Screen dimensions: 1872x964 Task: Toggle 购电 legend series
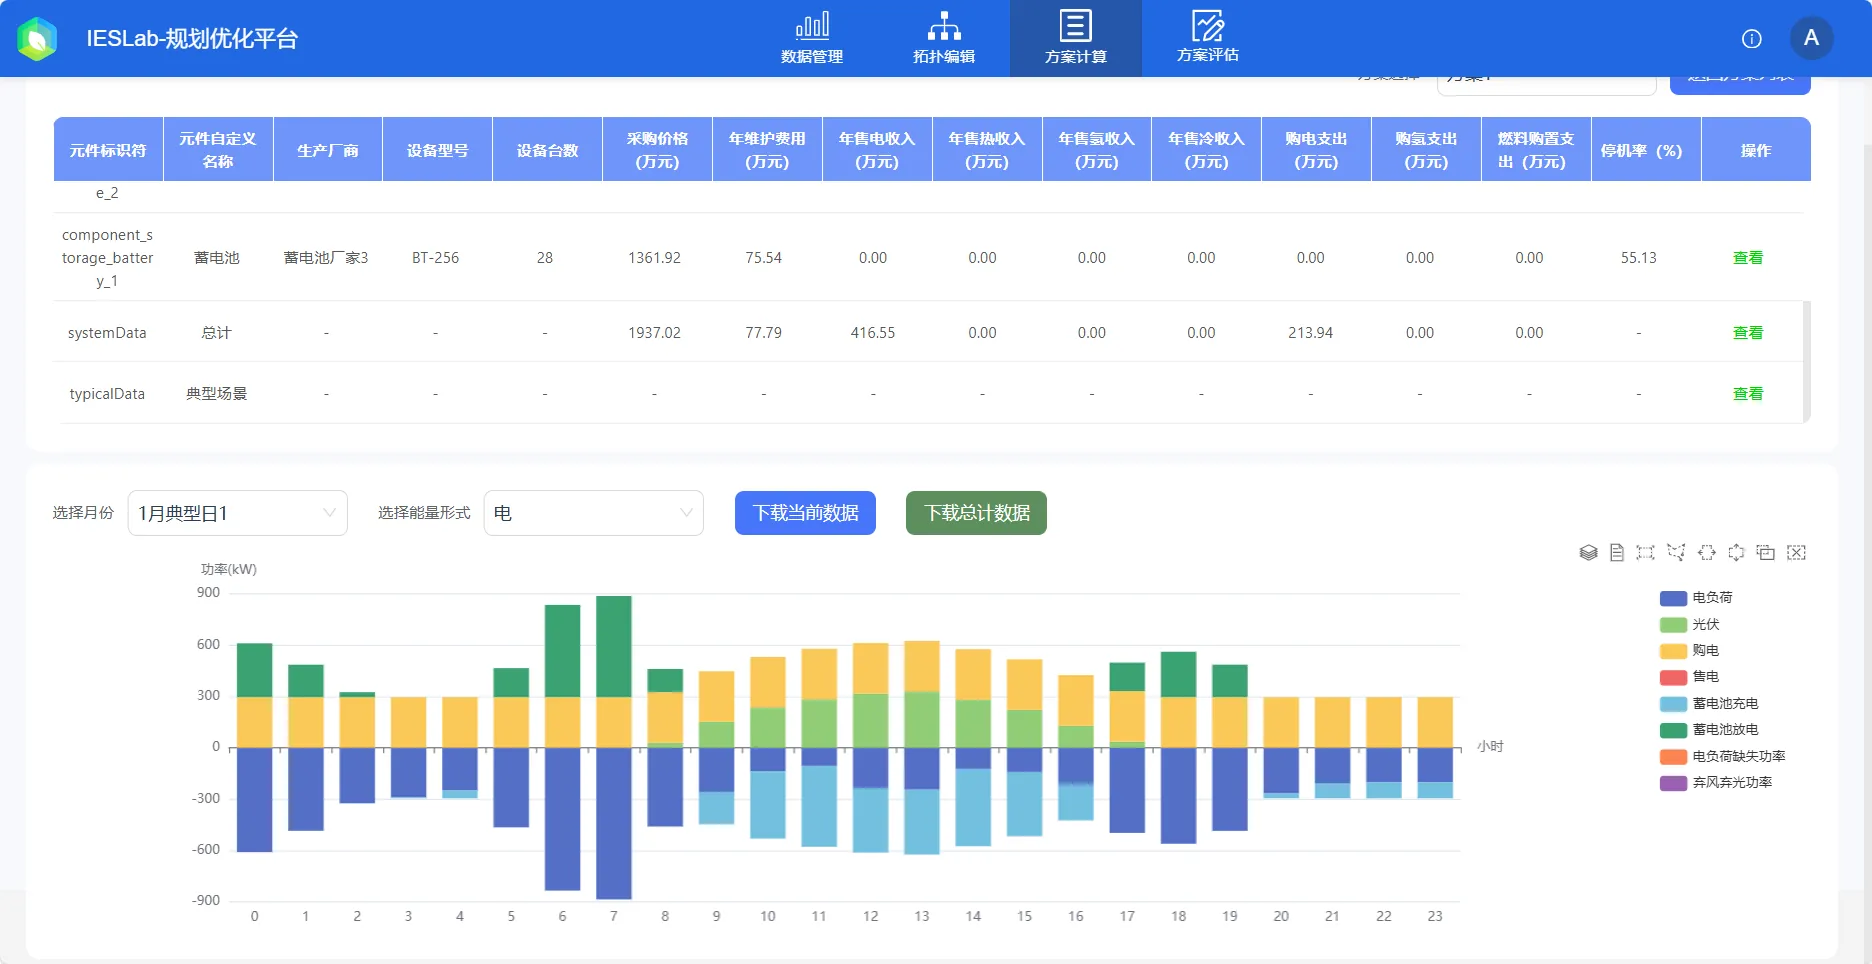[x=1690, y=651]
